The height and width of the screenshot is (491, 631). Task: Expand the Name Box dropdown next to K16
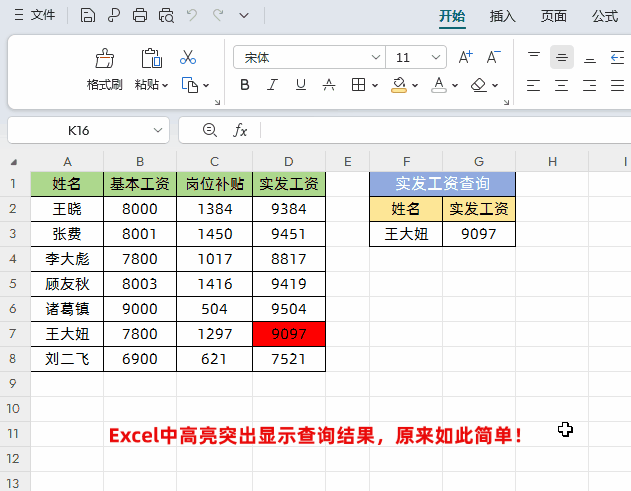pos(158,130)
